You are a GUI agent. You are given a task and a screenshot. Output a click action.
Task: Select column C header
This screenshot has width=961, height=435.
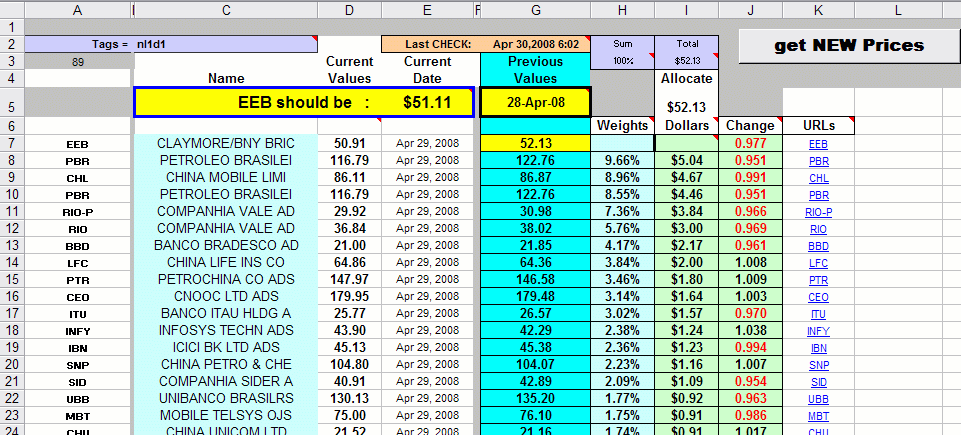click(x=226, y=10)
